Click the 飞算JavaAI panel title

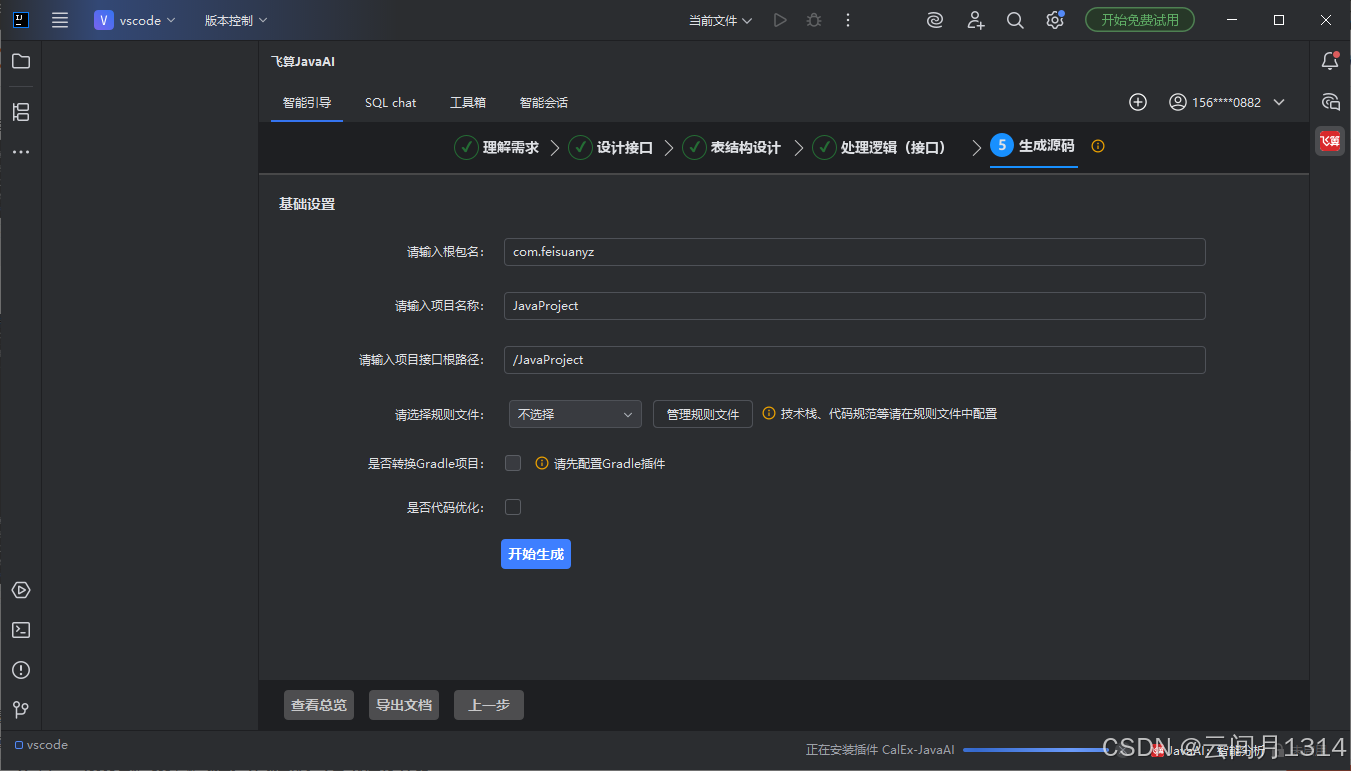tap(302, 62)
